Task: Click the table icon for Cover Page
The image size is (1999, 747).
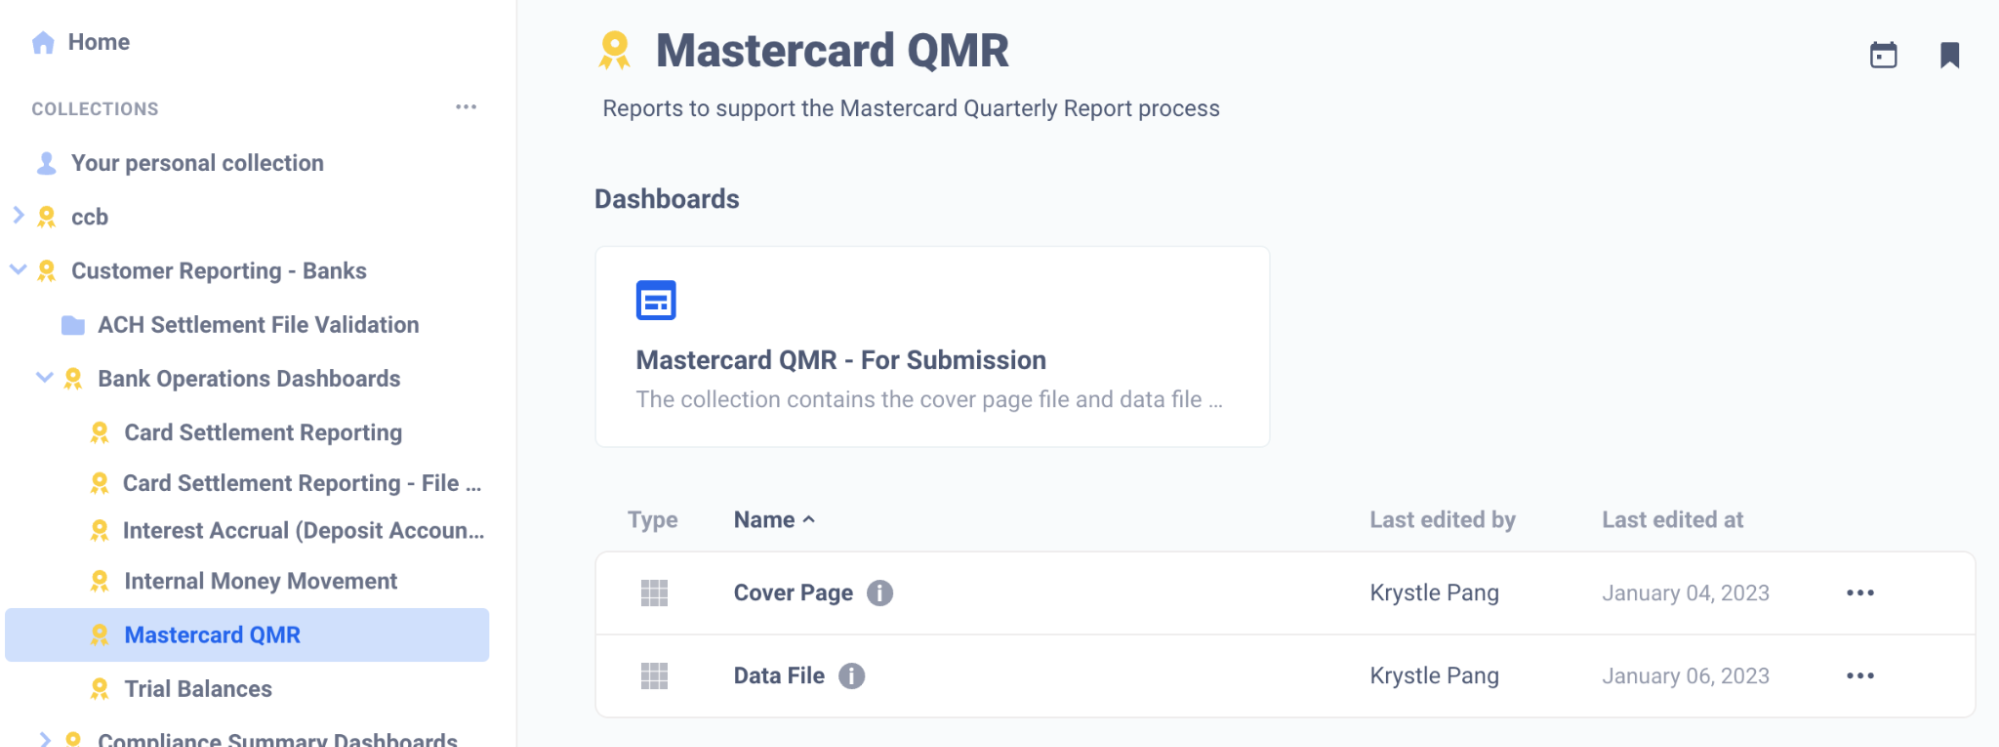Action: (x=654, y=593)
